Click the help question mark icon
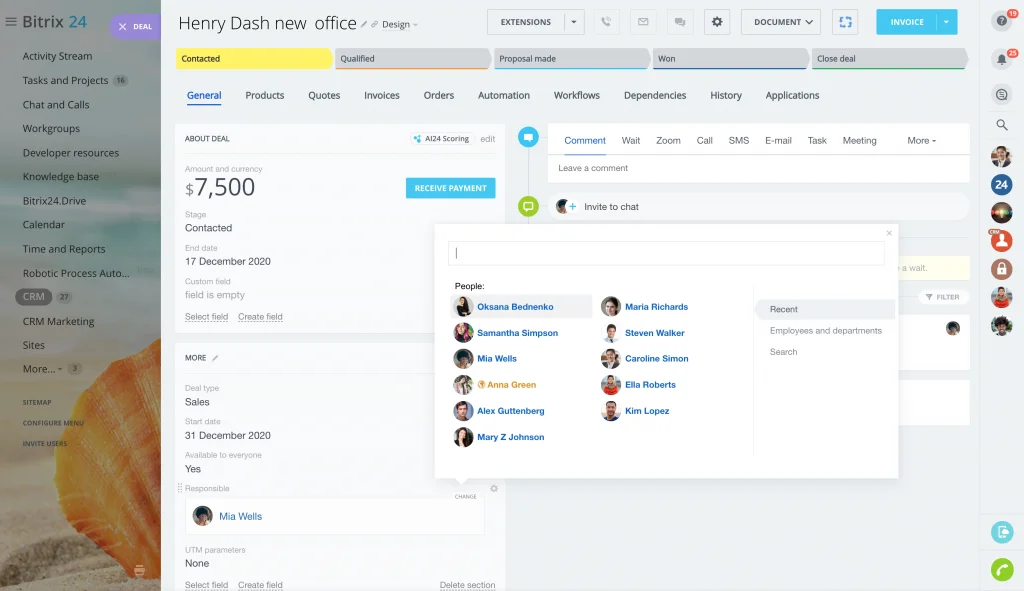 [x=1001, y=21]
